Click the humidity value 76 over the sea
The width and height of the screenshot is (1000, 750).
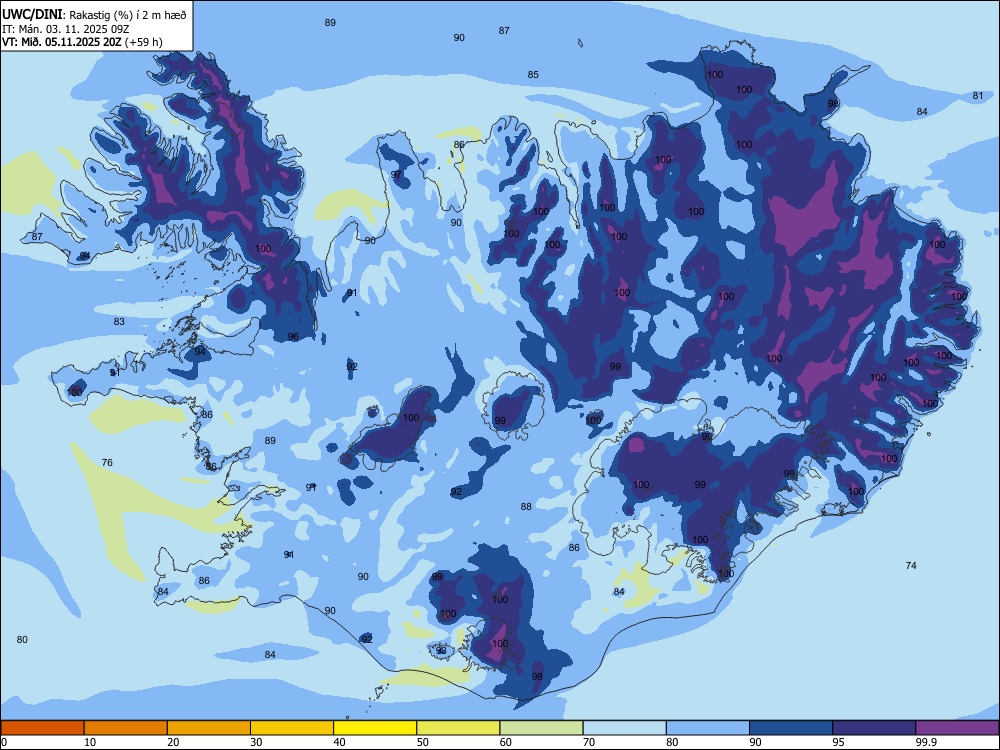click(x=107, y=462)
